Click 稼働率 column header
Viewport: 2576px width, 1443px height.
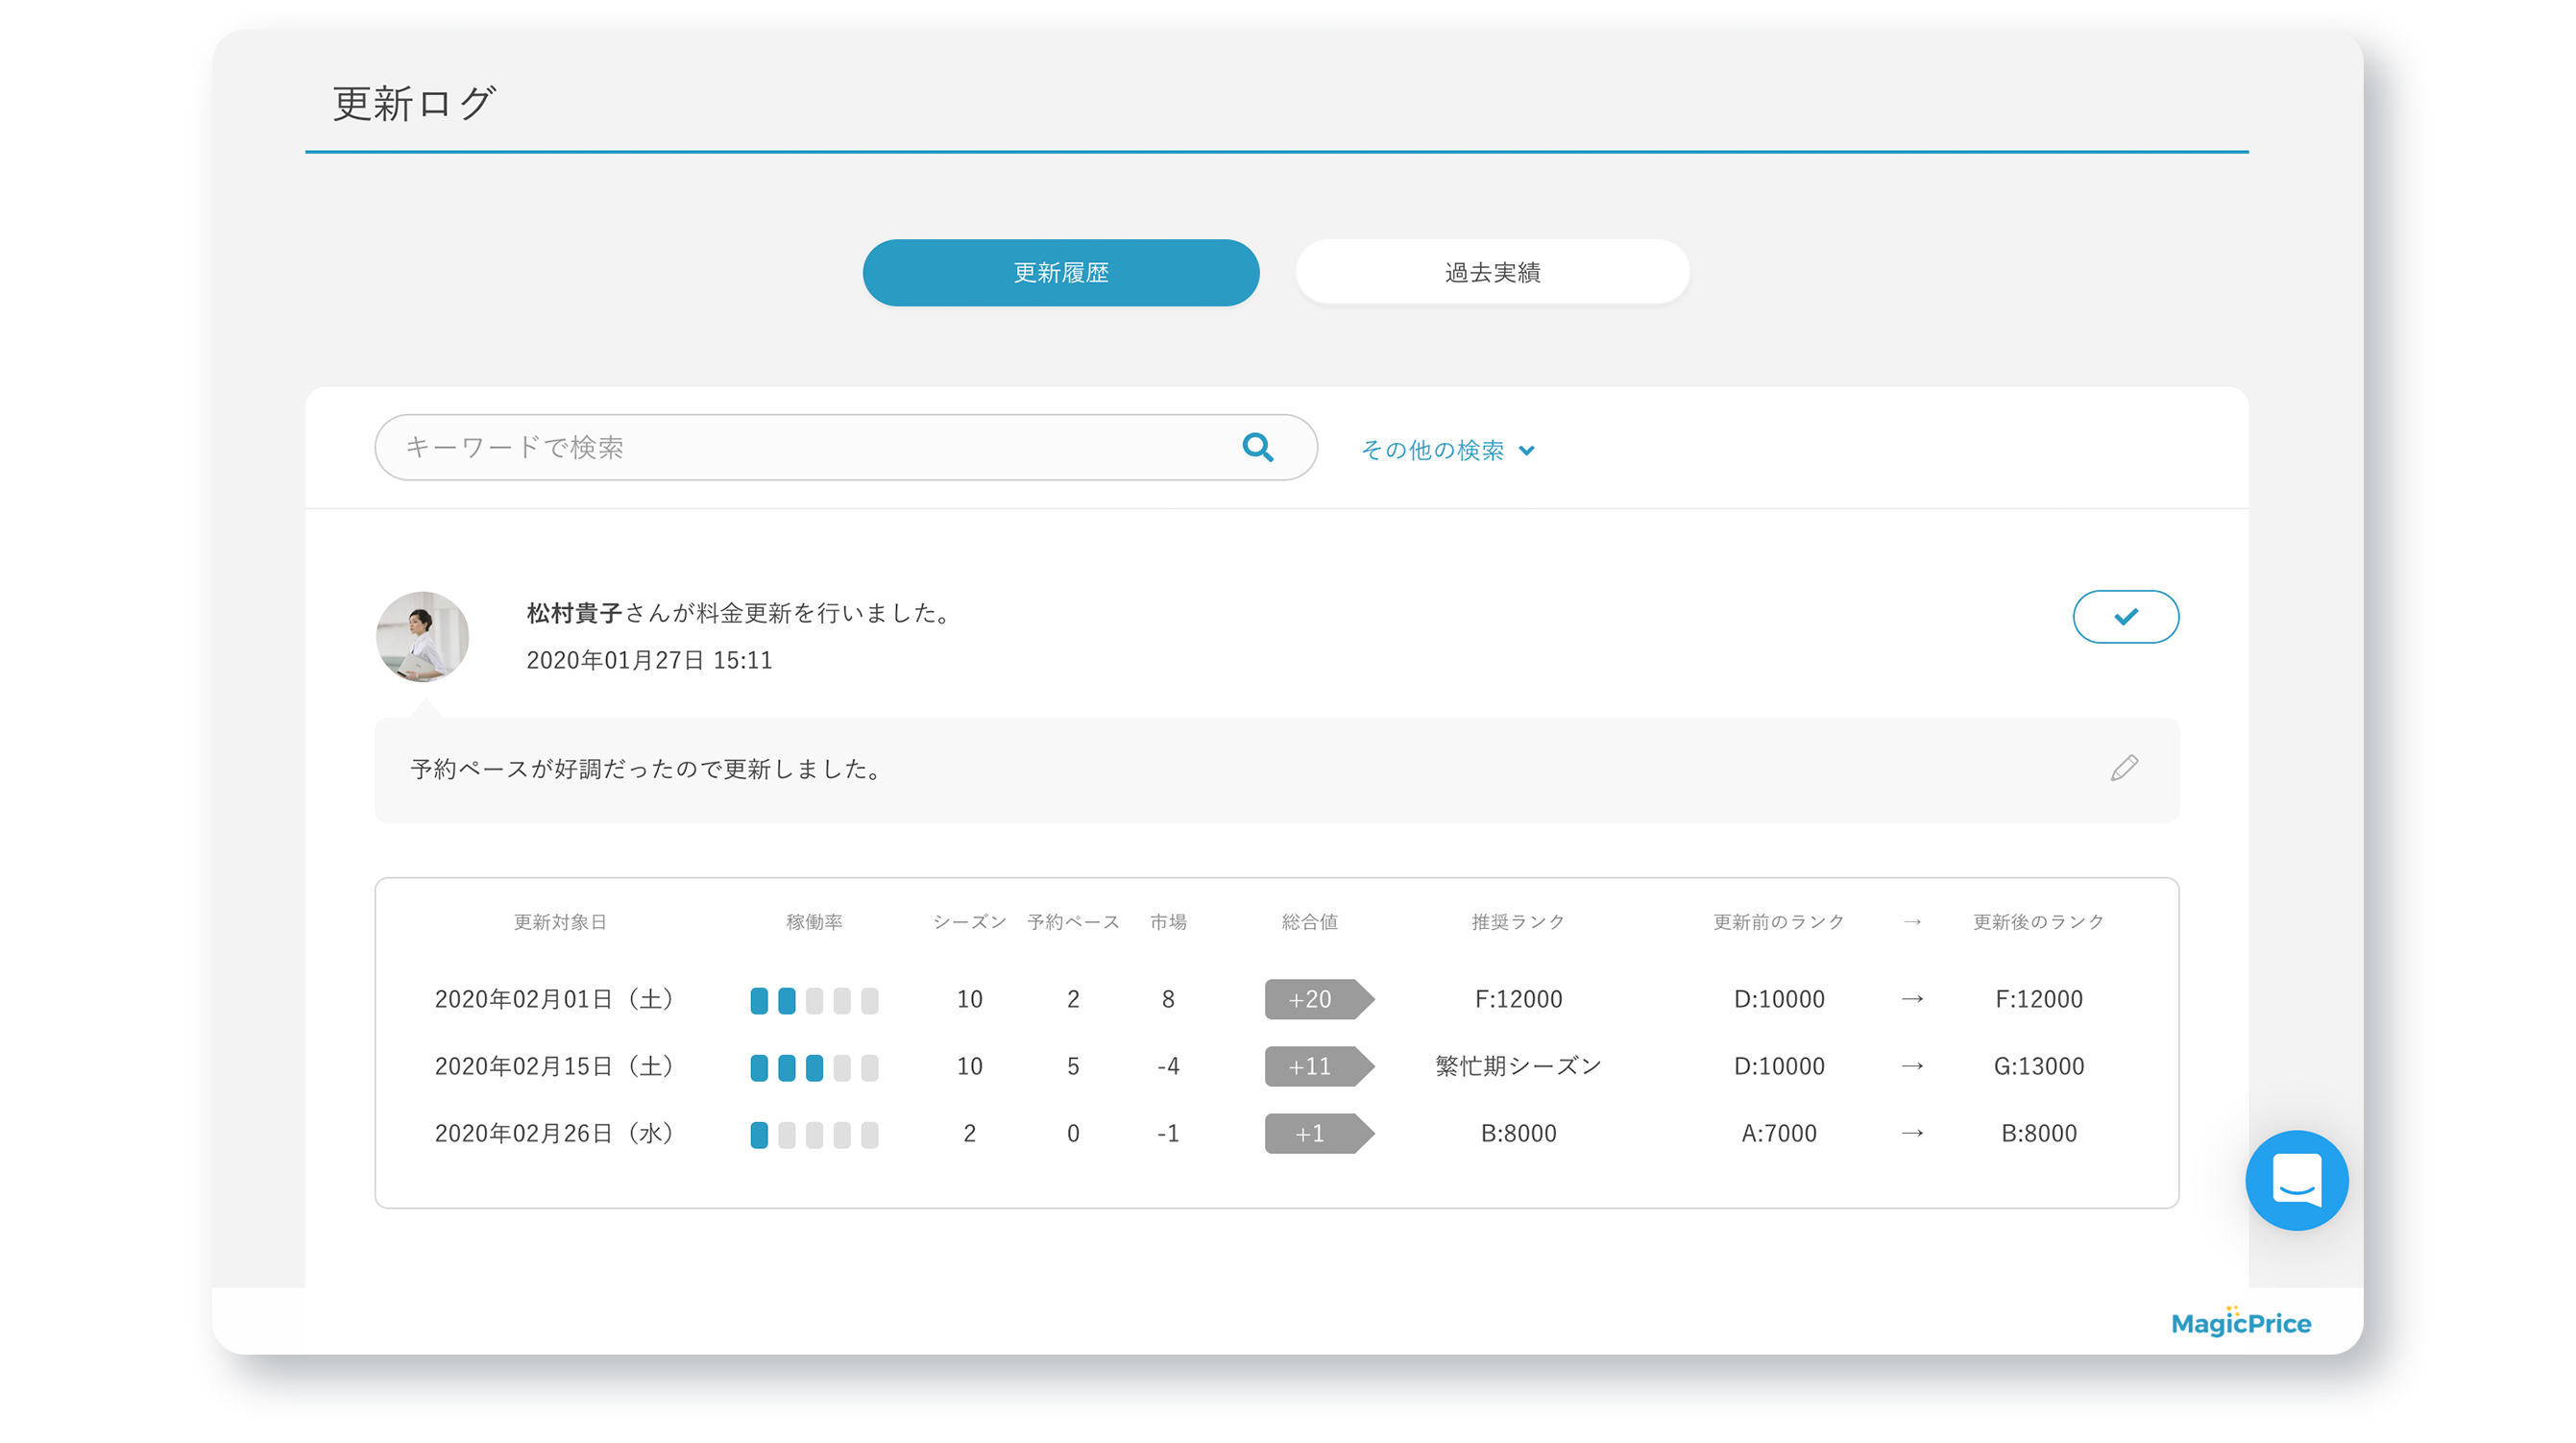814,922
